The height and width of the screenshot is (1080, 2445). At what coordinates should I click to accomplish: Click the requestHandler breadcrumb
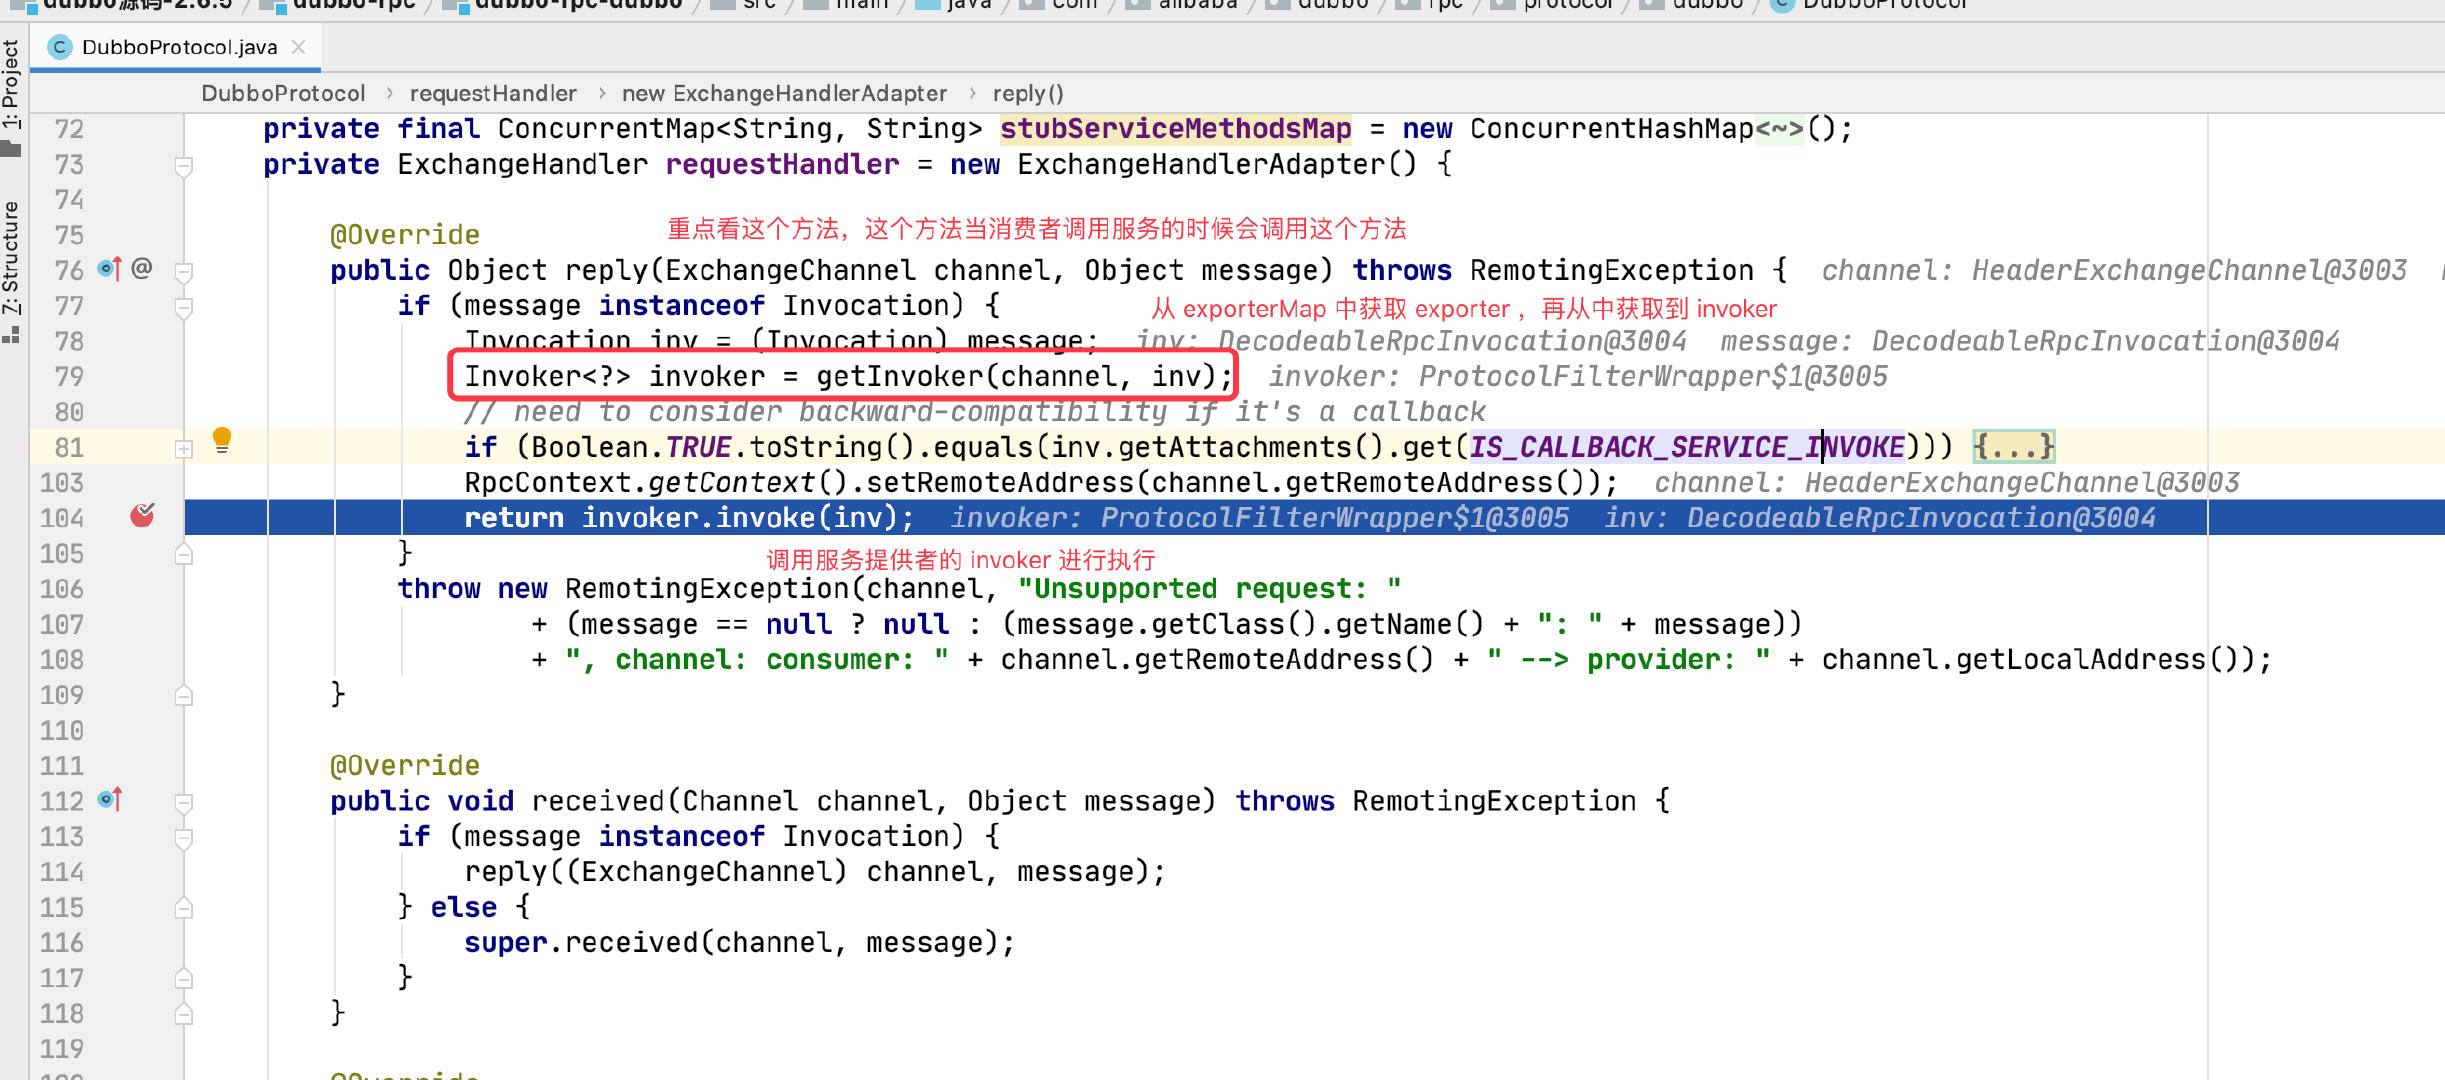[x=493, y=94]
